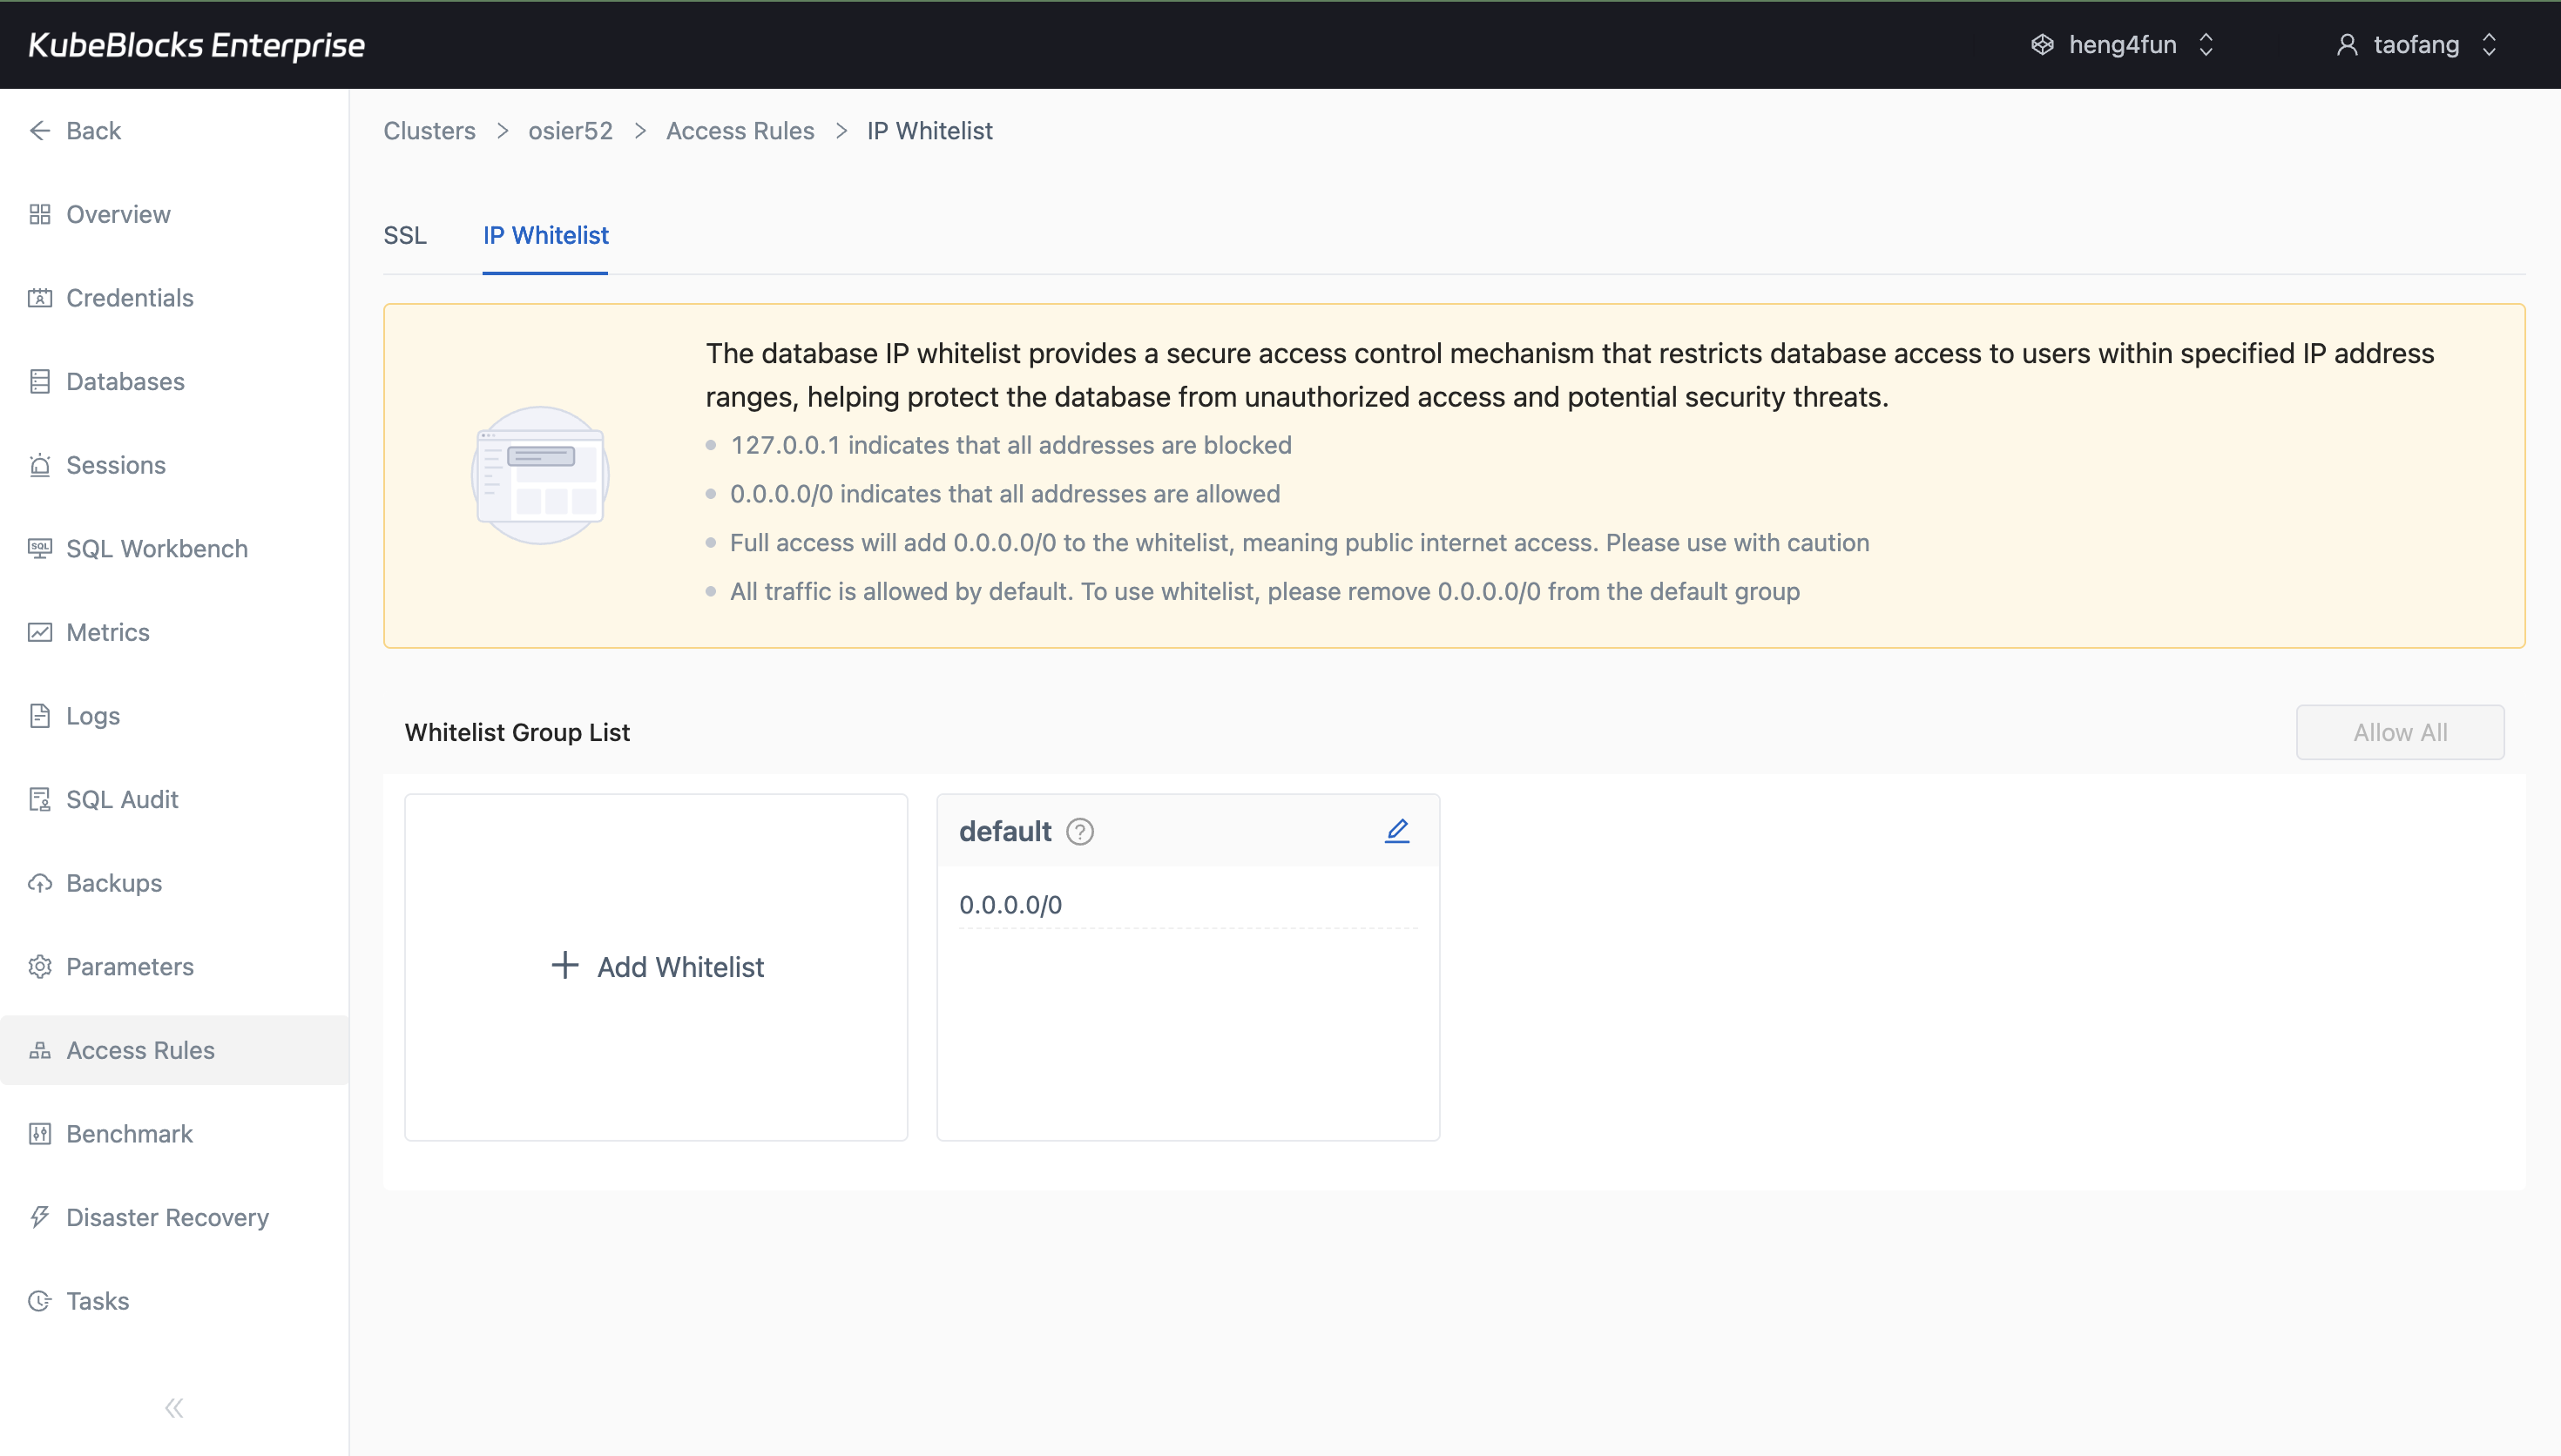The image size is (2561, 1456).
Task: Click the Allow All button
Action: coord(2400,731)
